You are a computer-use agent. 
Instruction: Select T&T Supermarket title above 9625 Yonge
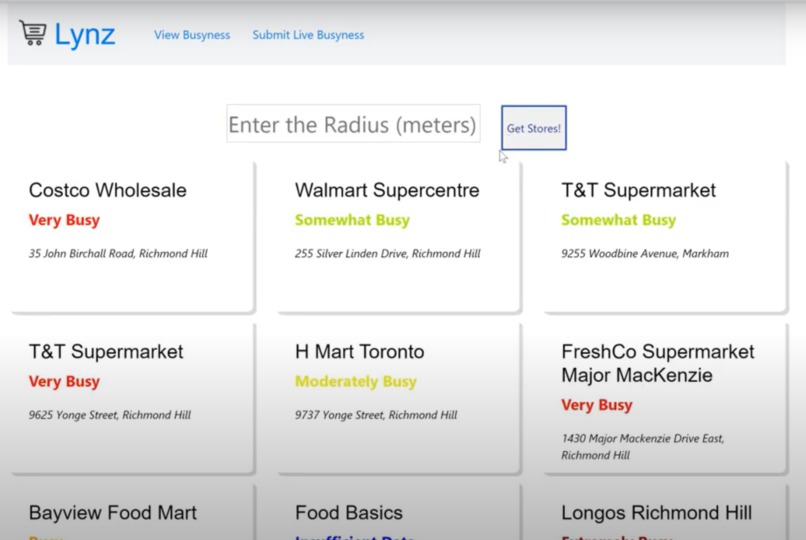[x=106, y=351]
